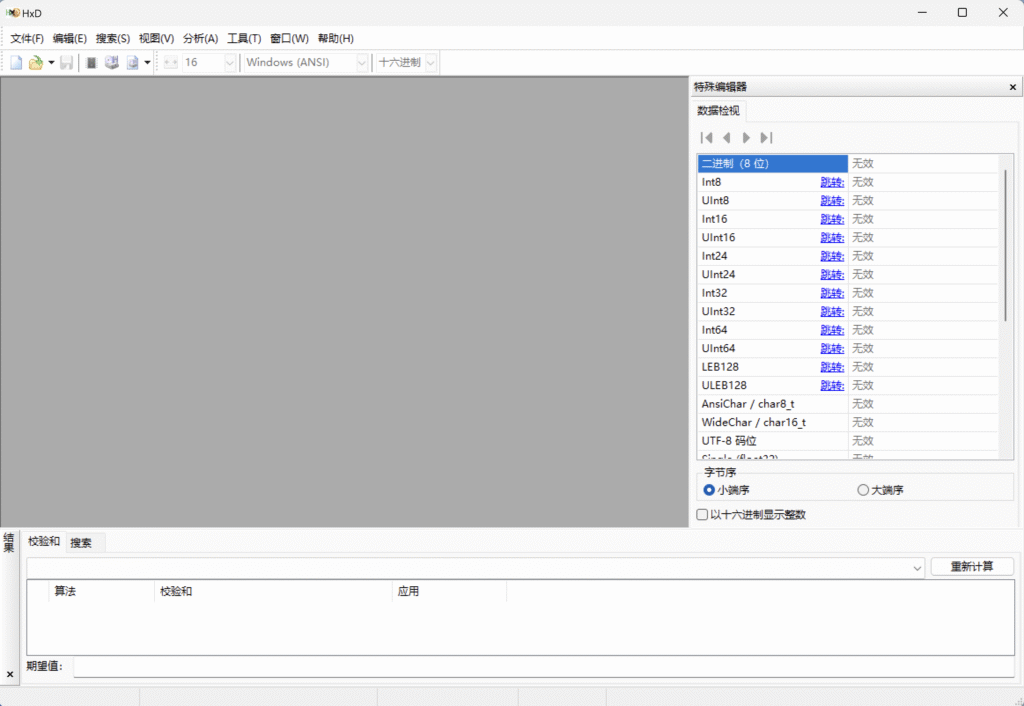Click the open disk icon
The image size is (1024, 706).
(112, 61)
